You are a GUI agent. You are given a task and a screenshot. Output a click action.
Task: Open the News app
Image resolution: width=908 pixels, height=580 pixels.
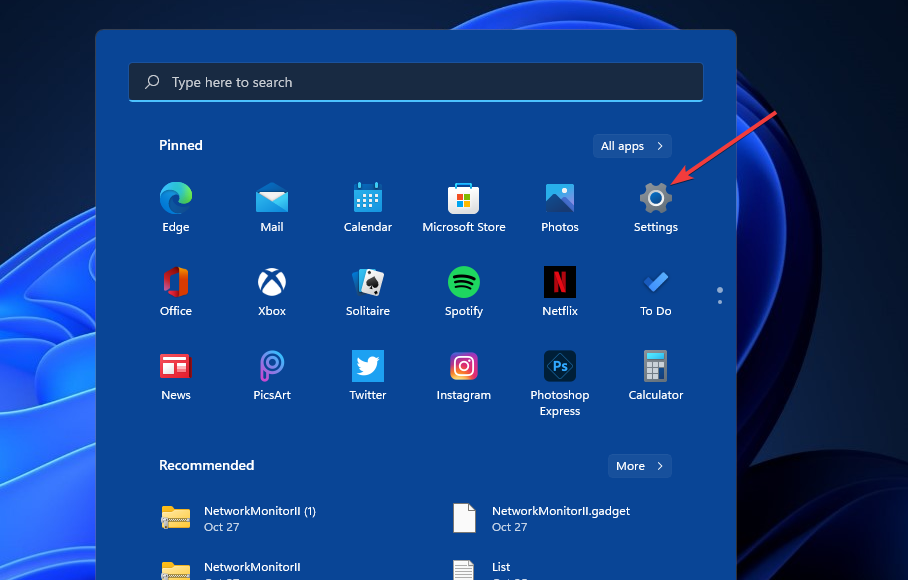coord(175,375)
